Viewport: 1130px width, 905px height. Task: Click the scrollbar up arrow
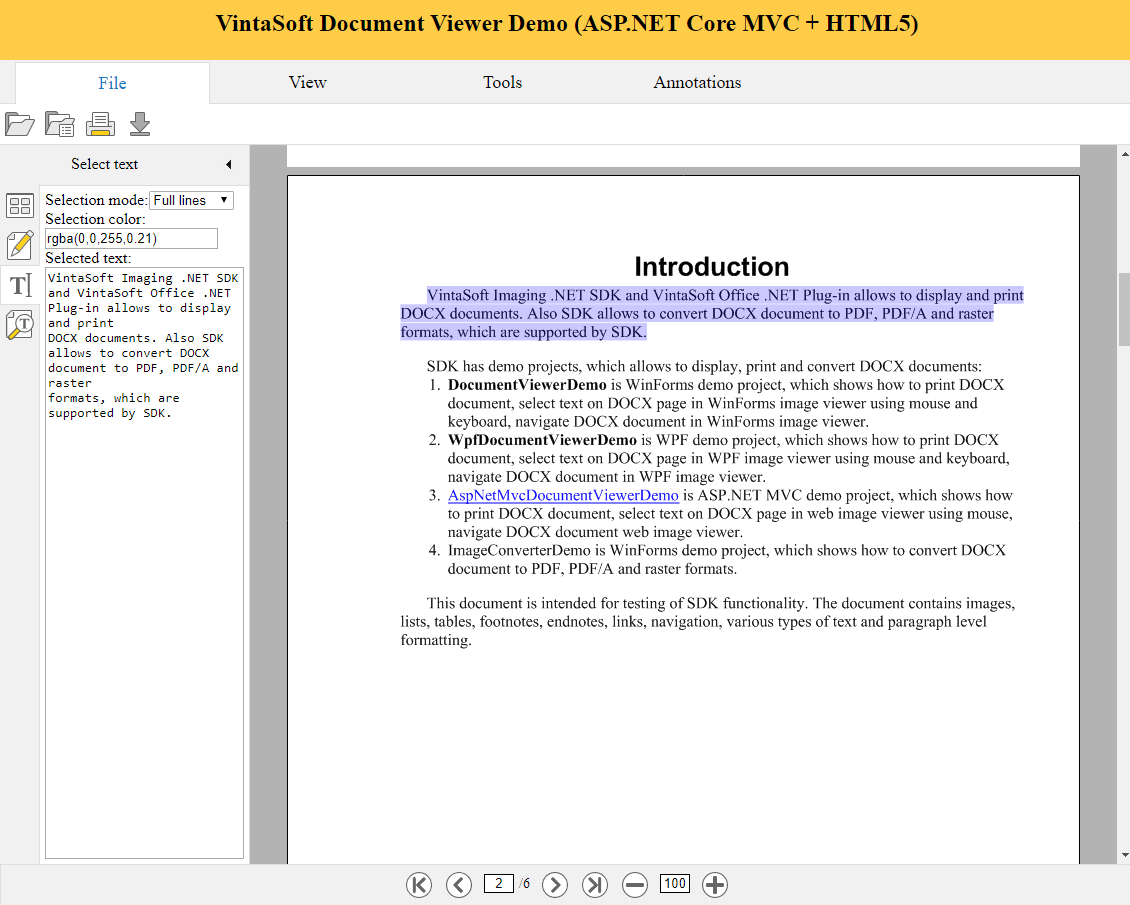[x=1124, y=153]
